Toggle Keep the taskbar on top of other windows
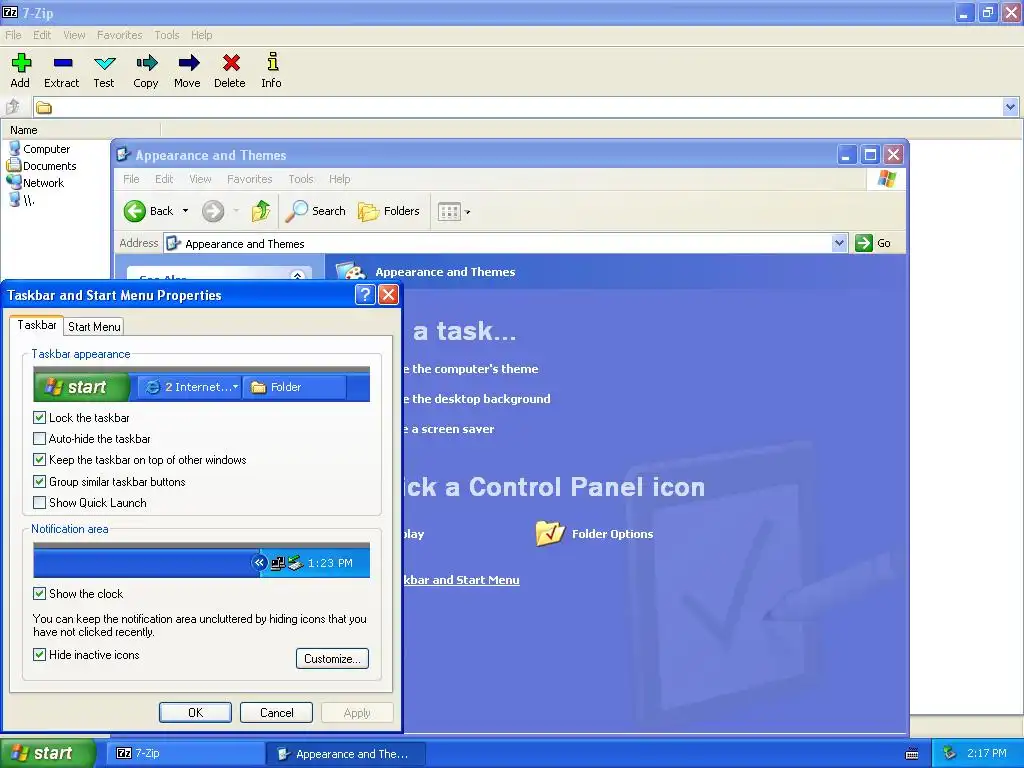 coord(39,460)
